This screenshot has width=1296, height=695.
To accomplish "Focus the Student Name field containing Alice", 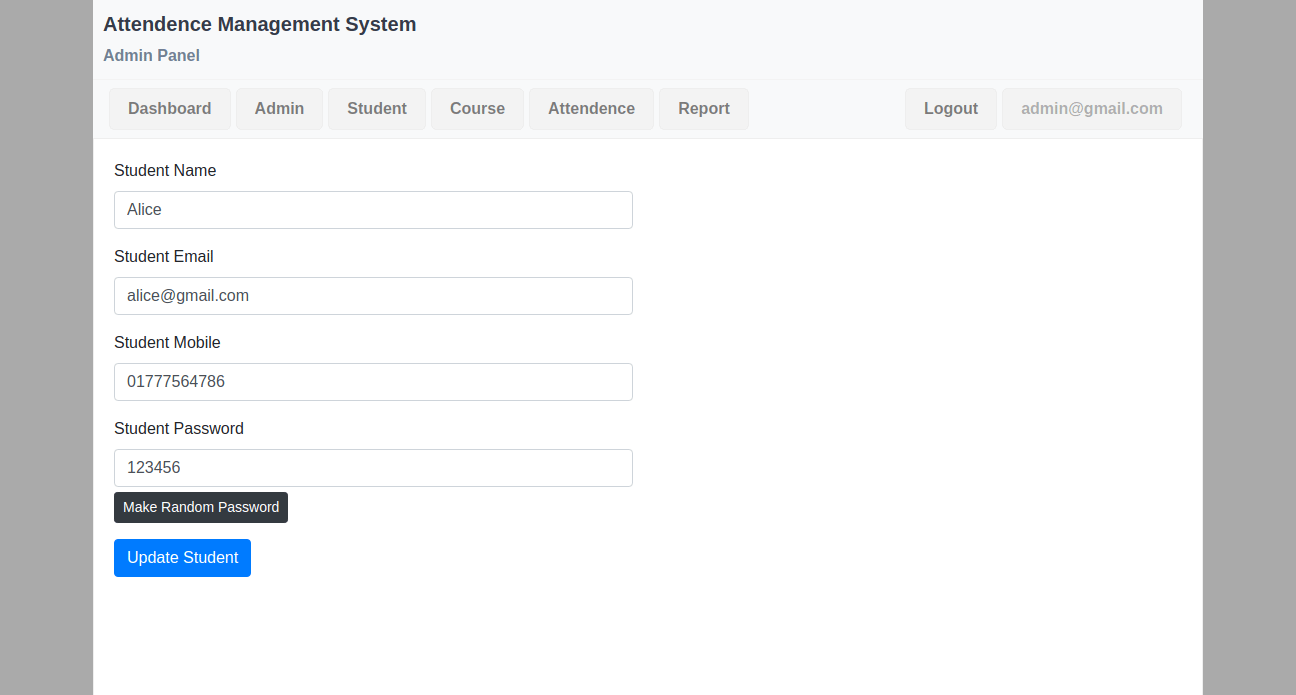I will [373, 210].
